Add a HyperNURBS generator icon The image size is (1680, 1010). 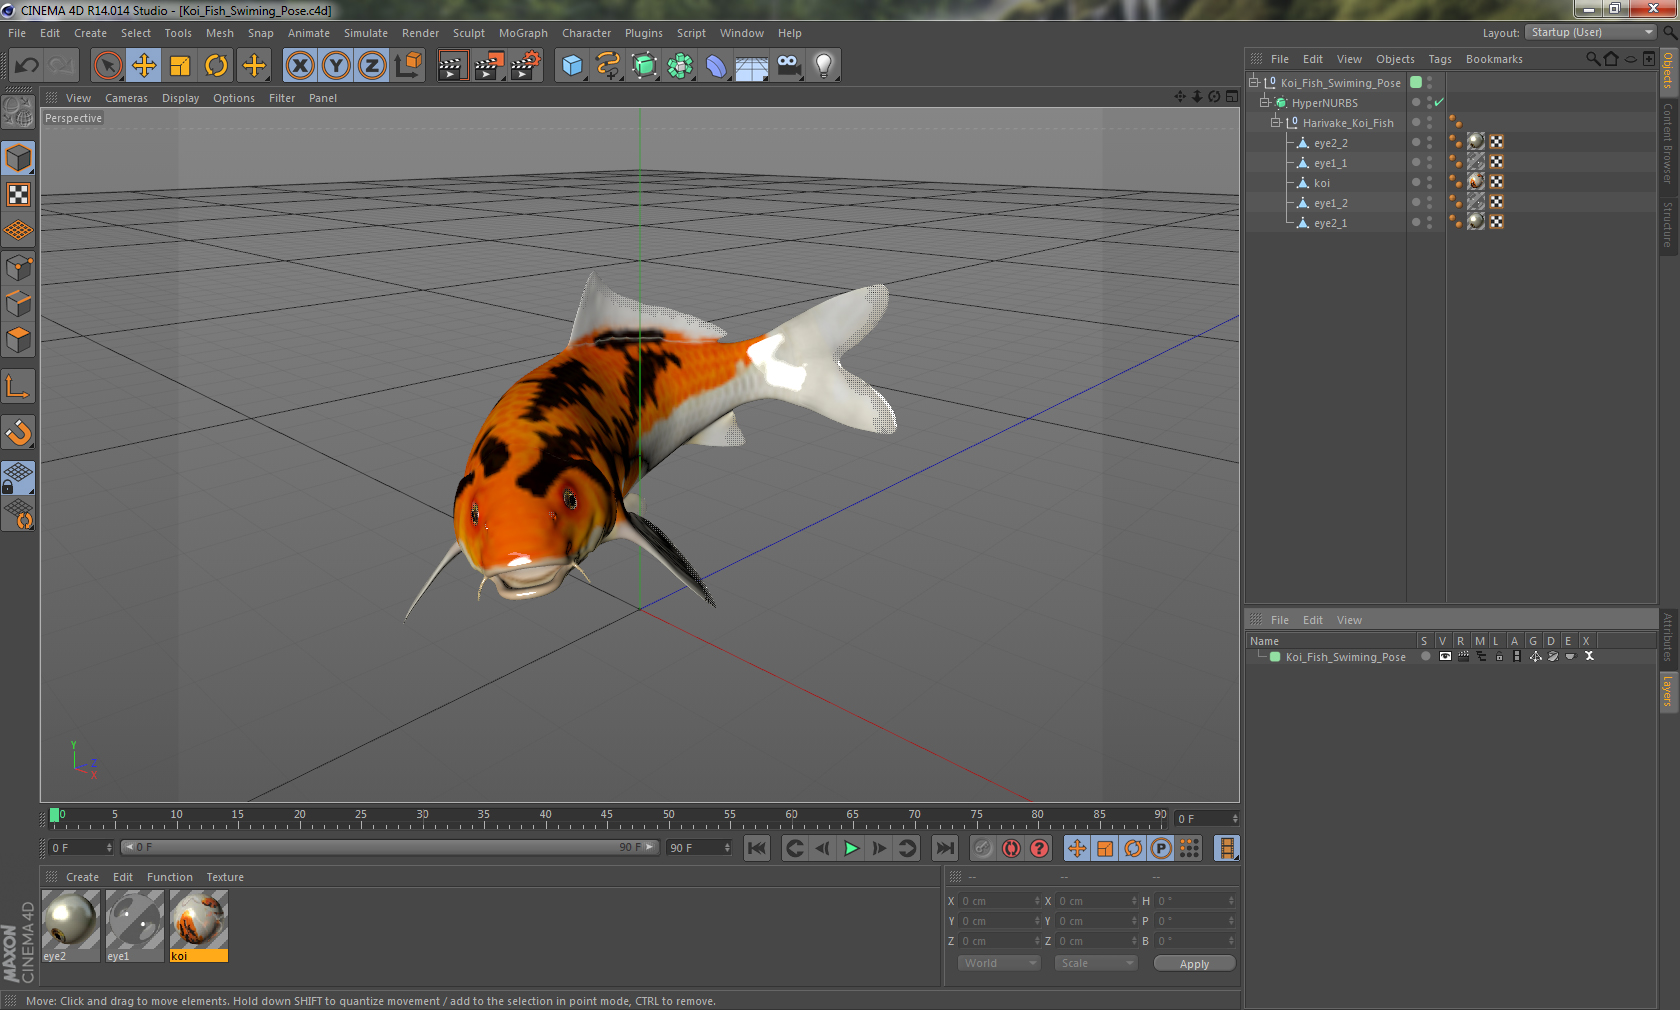[644, 66]
